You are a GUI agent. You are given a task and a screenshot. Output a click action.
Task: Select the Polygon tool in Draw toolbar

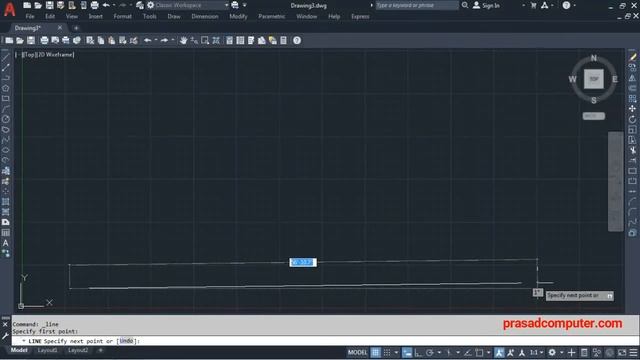pos(5,88)
